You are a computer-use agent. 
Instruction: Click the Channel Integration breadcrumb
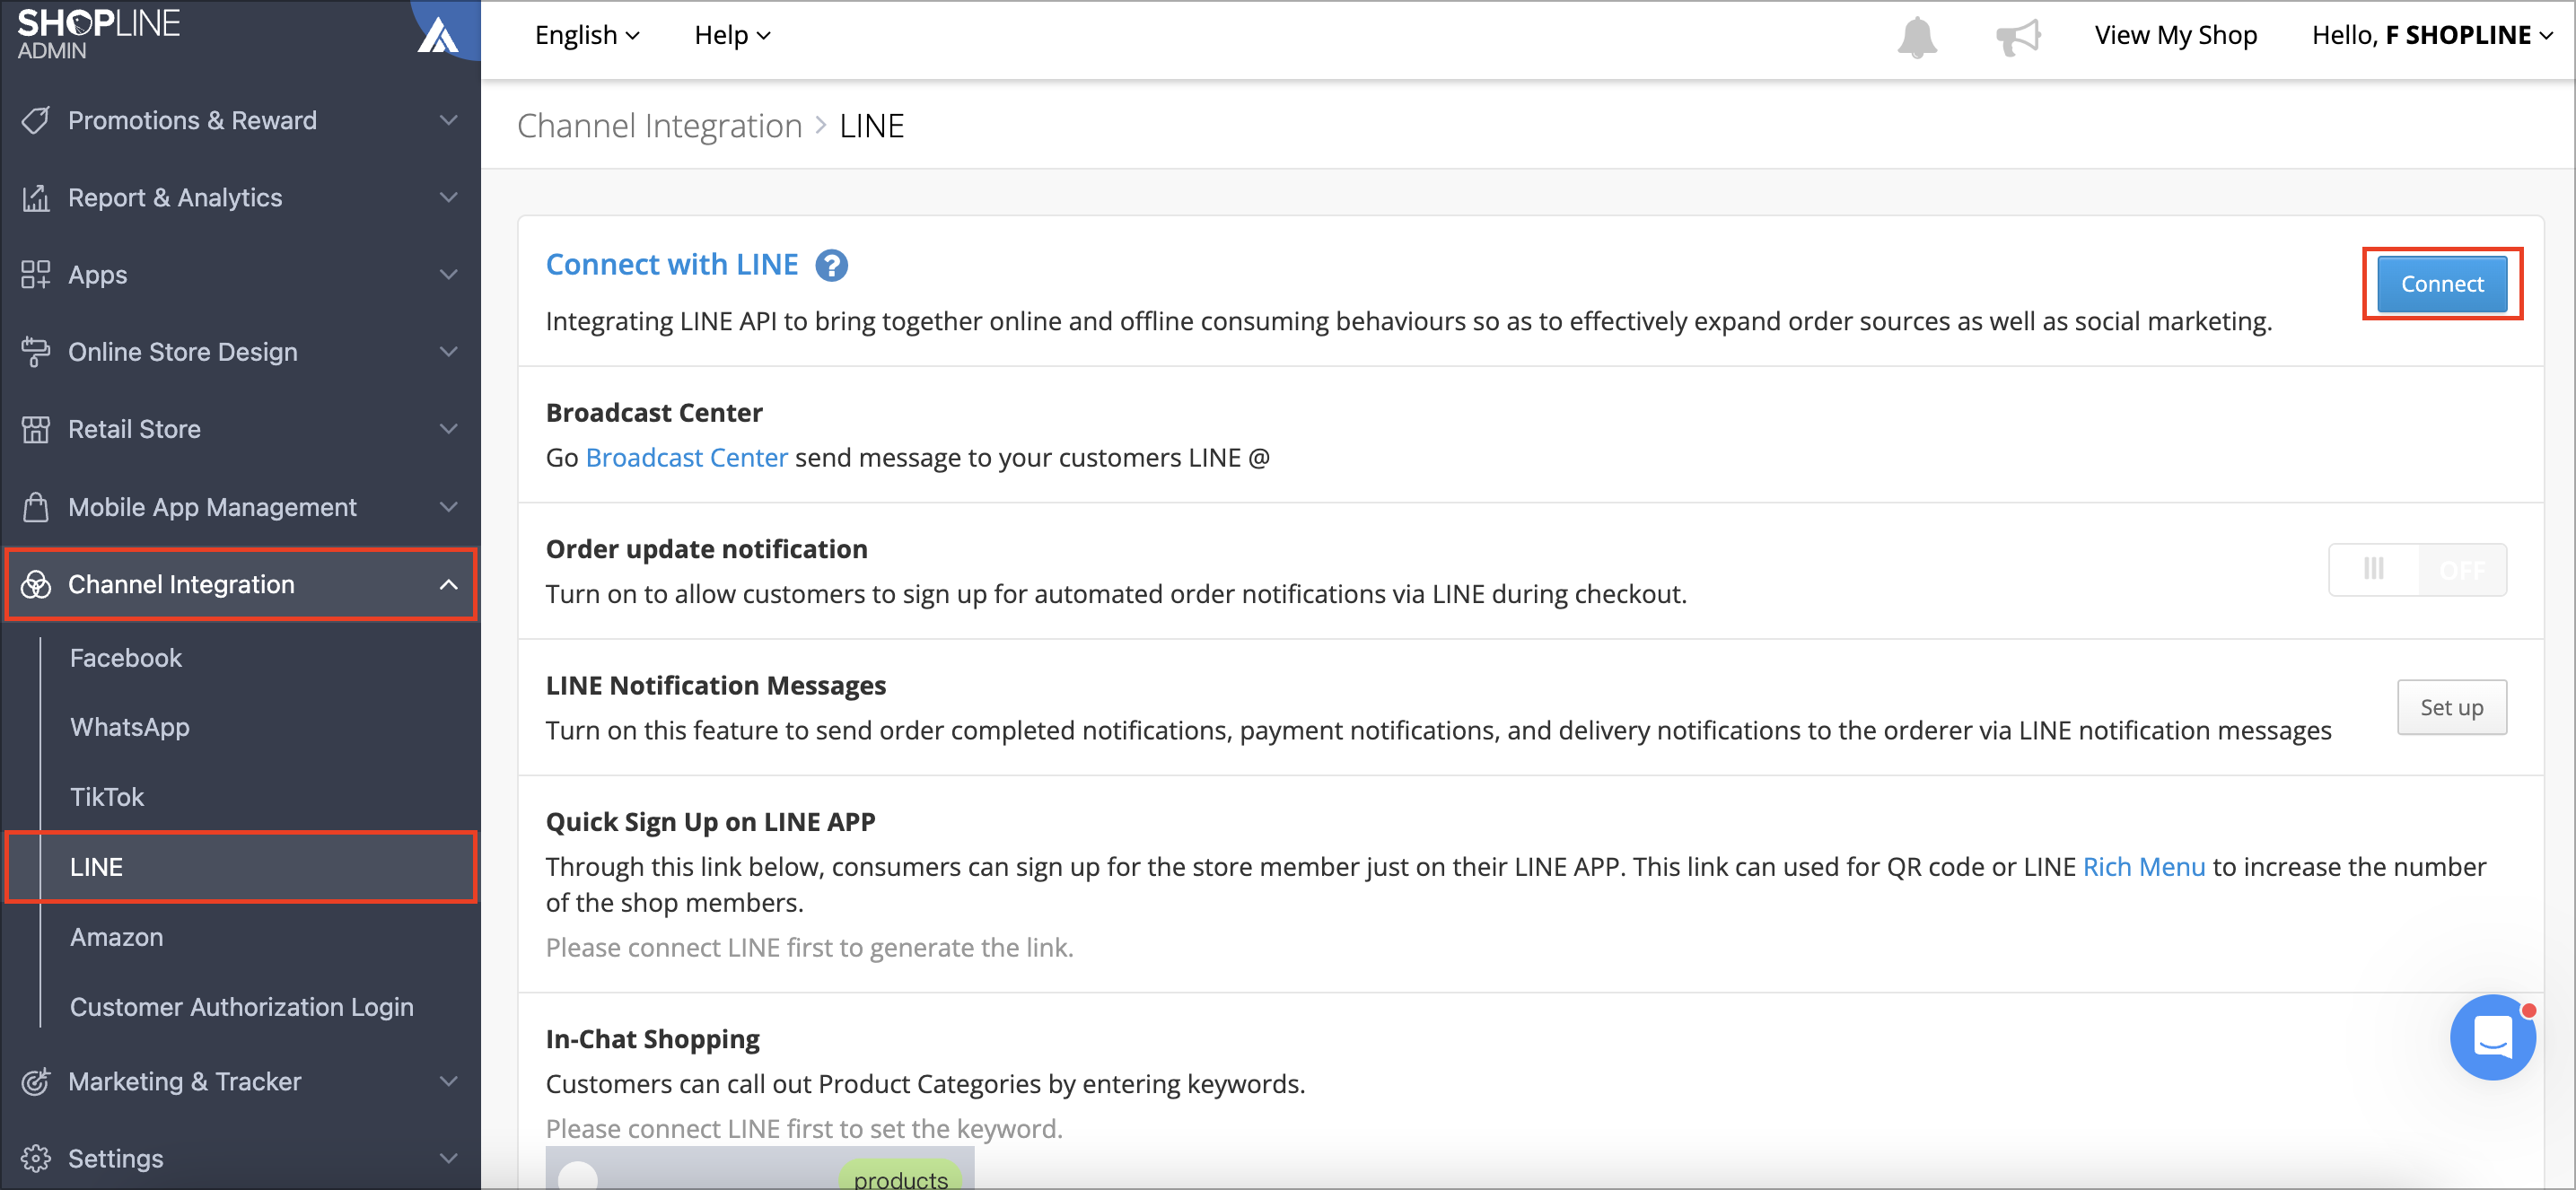pyautogui.click(x=659, y=125)
